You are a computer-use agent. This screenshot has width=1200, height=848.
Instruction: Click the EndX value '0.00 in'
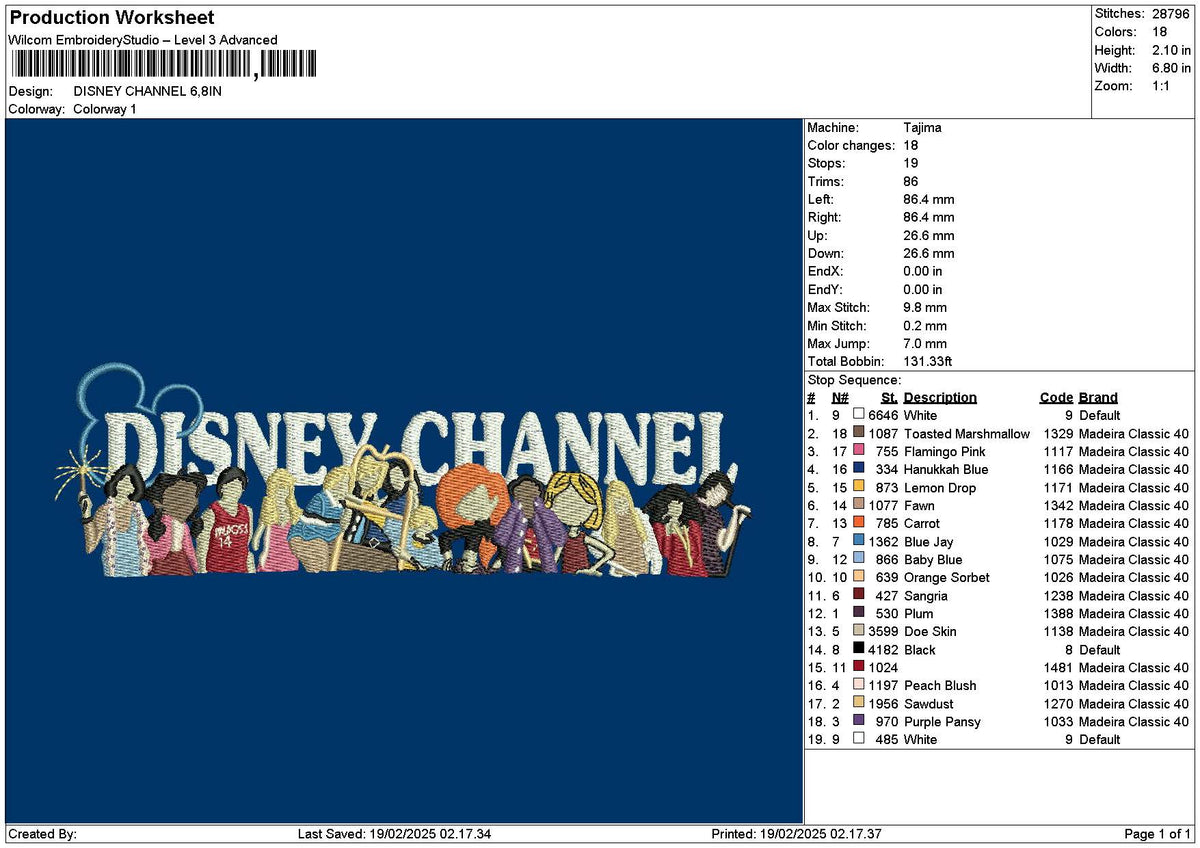pyautogui.click(x=923, y=271)
